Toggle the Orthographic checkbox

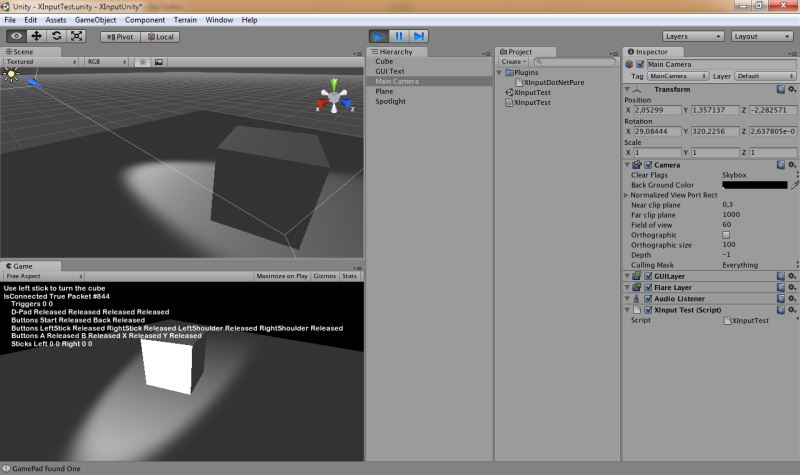(x=726, y=235)
